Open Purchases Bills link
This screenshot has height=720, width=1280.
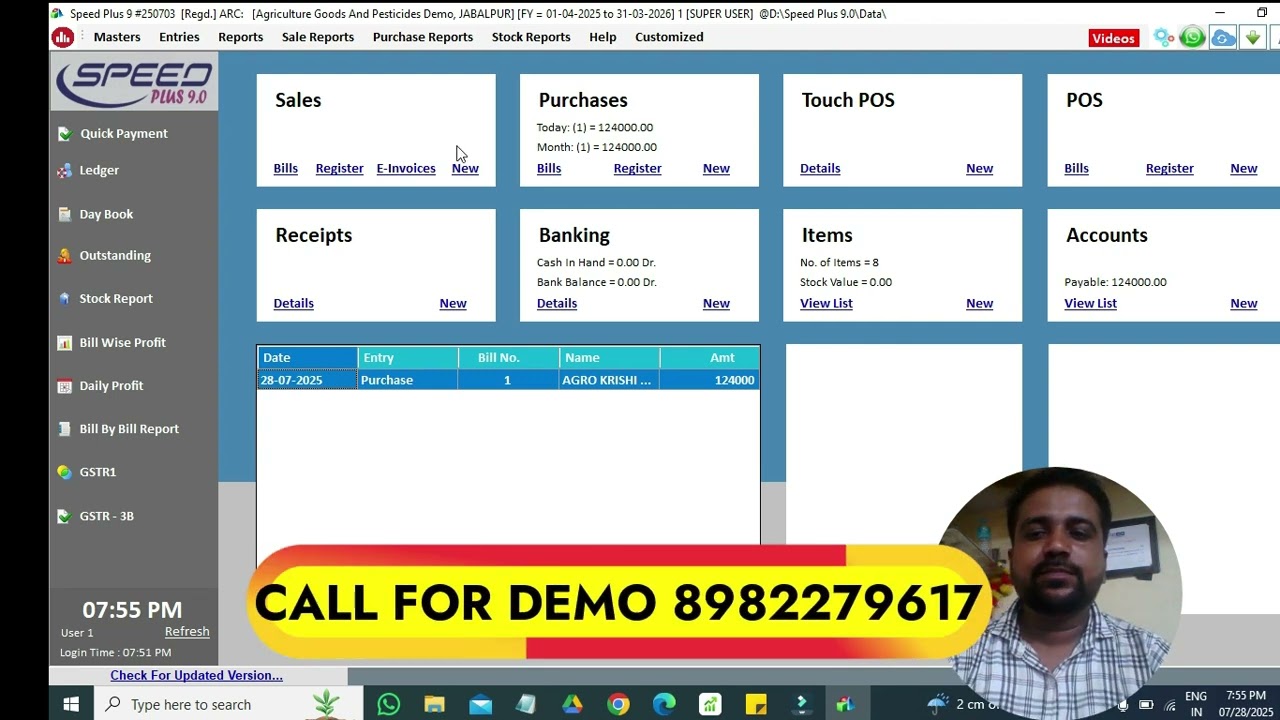pos(549,168)
